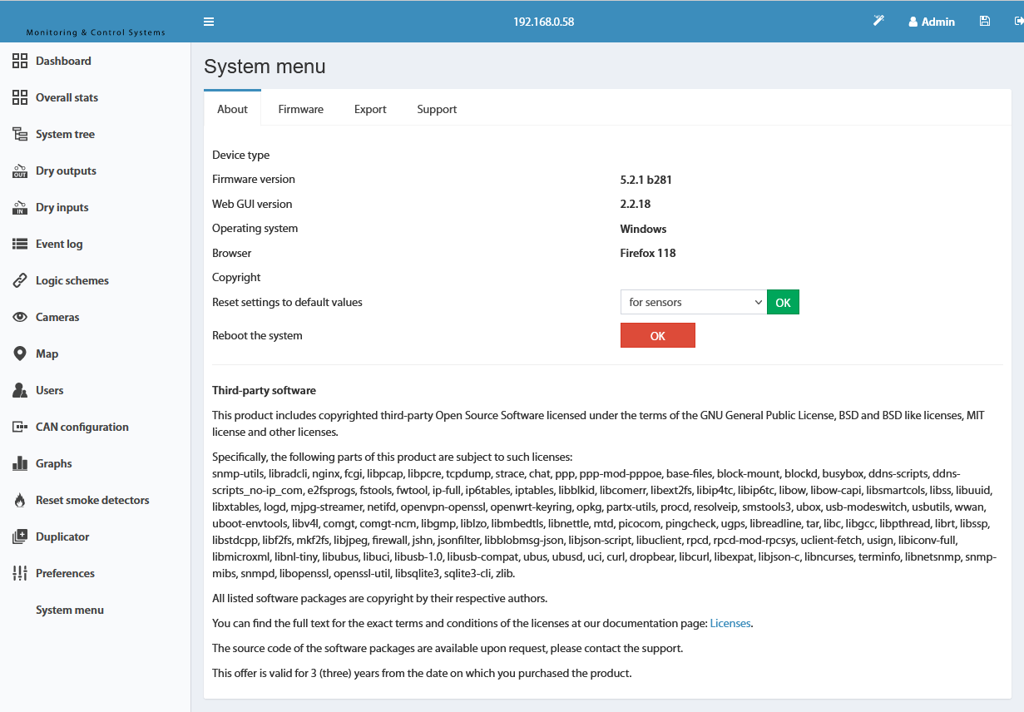Switch to the Export tab
The height and width of the screenshot is (712, 1024).
tap(370, 109)
